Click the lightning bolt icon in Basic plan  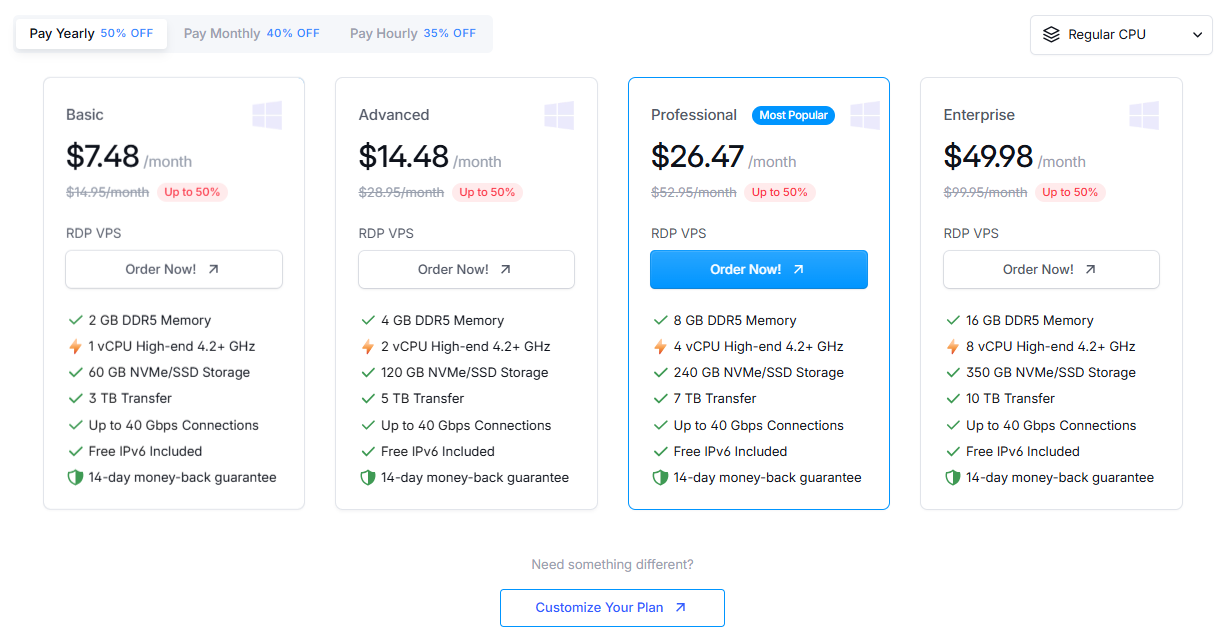(x=75, y=347)
